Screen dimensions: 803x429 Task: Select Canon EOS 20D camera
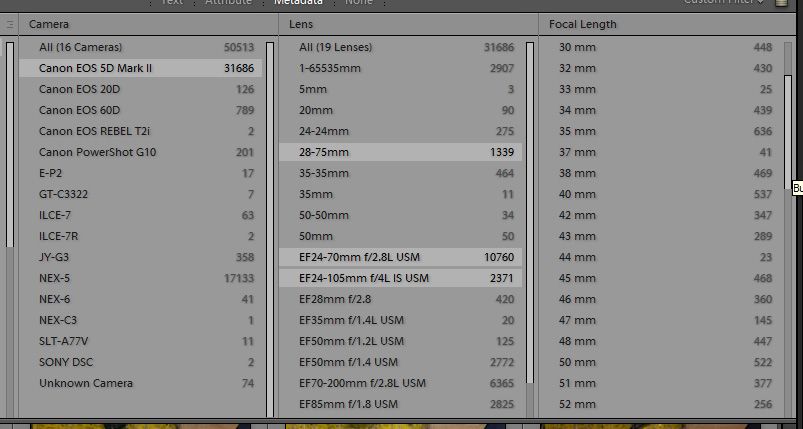pos(140,89)
